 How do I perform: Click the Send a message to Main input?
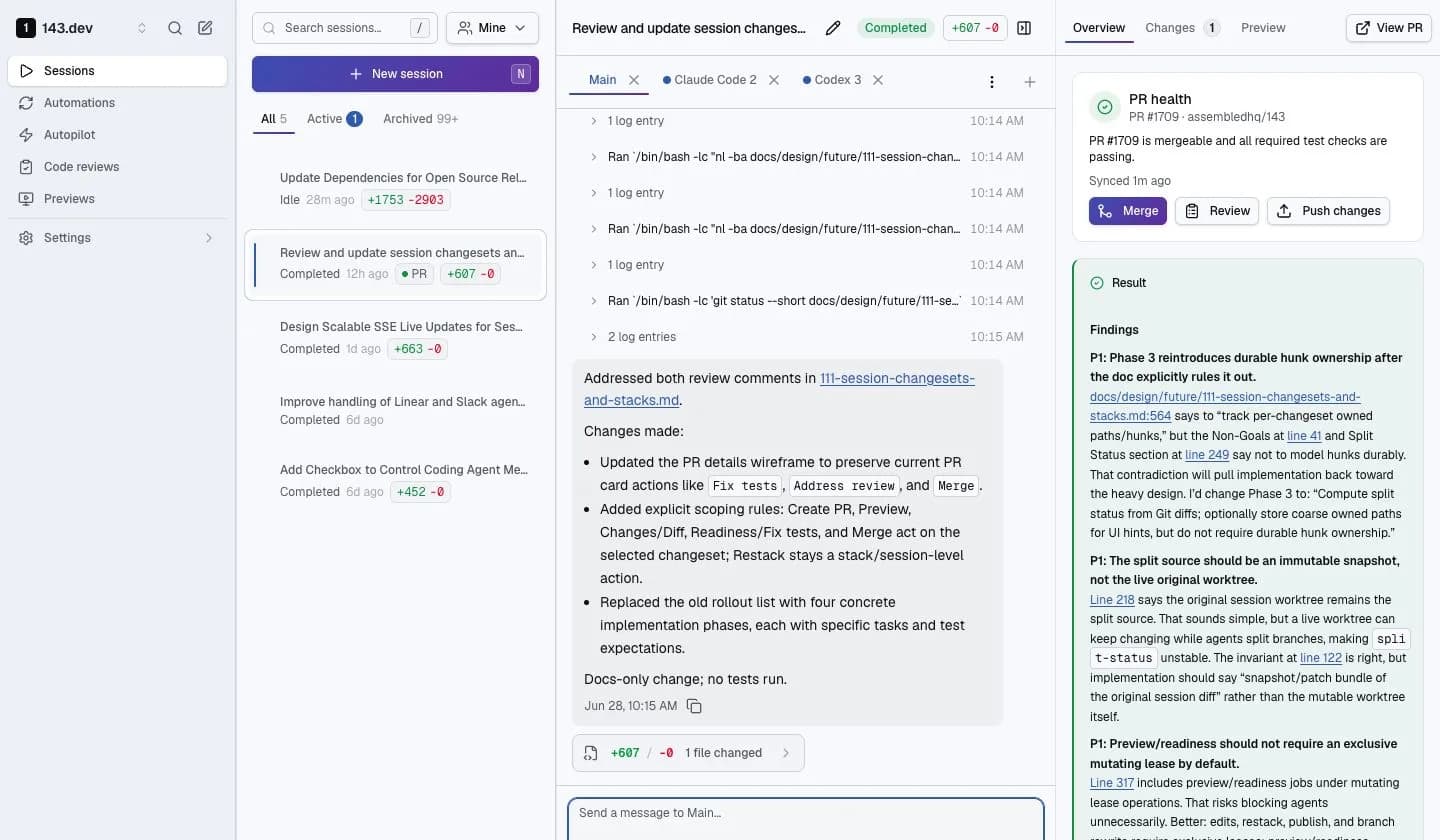coord(805,819)
